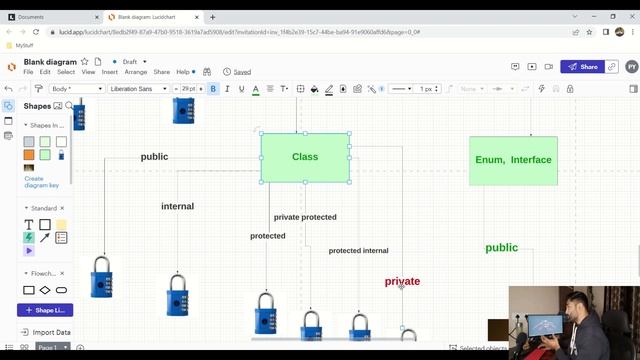Select the Enum, Interface box
Image resolution: width=640 pixels, height=360 pixels.
[513, 161]
